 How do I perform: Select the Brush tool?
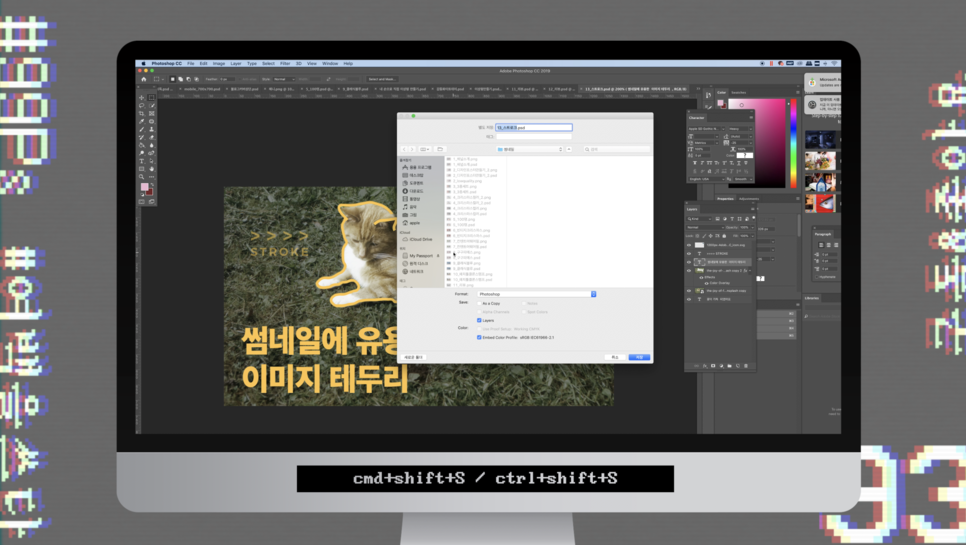click(x=142, y=129)
